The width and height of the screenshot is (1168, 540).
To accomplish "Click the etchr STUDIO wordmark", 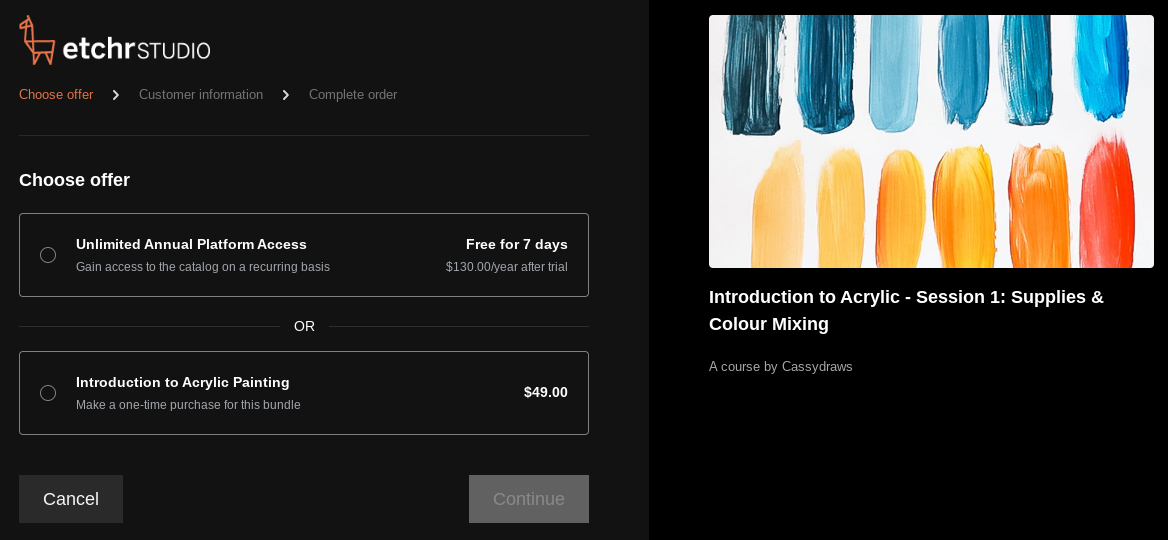I will point(136,49).
